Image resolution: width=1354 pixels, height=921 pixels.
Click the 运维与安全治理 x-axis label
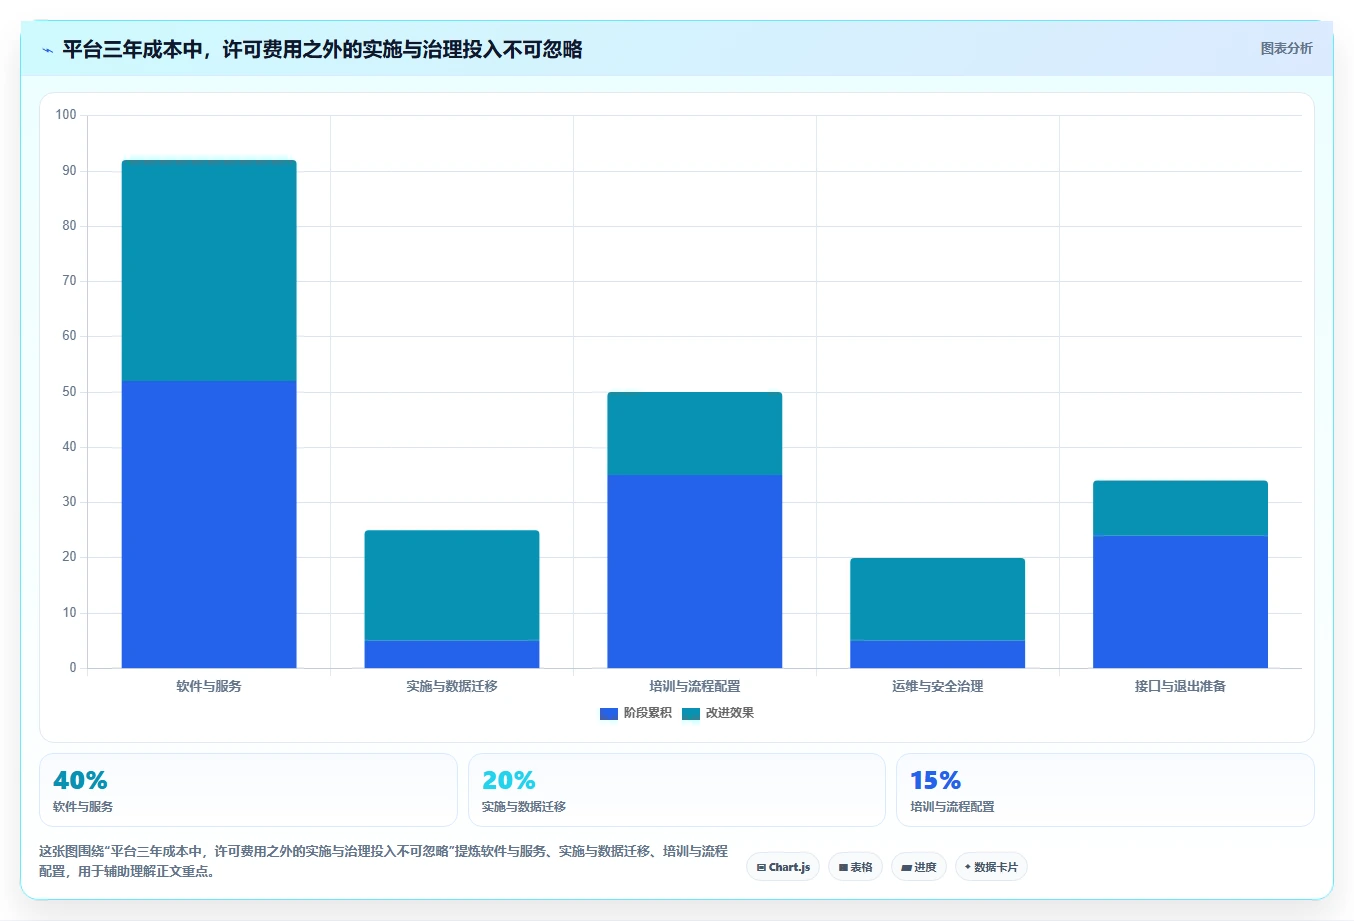(x=938, y=686)
